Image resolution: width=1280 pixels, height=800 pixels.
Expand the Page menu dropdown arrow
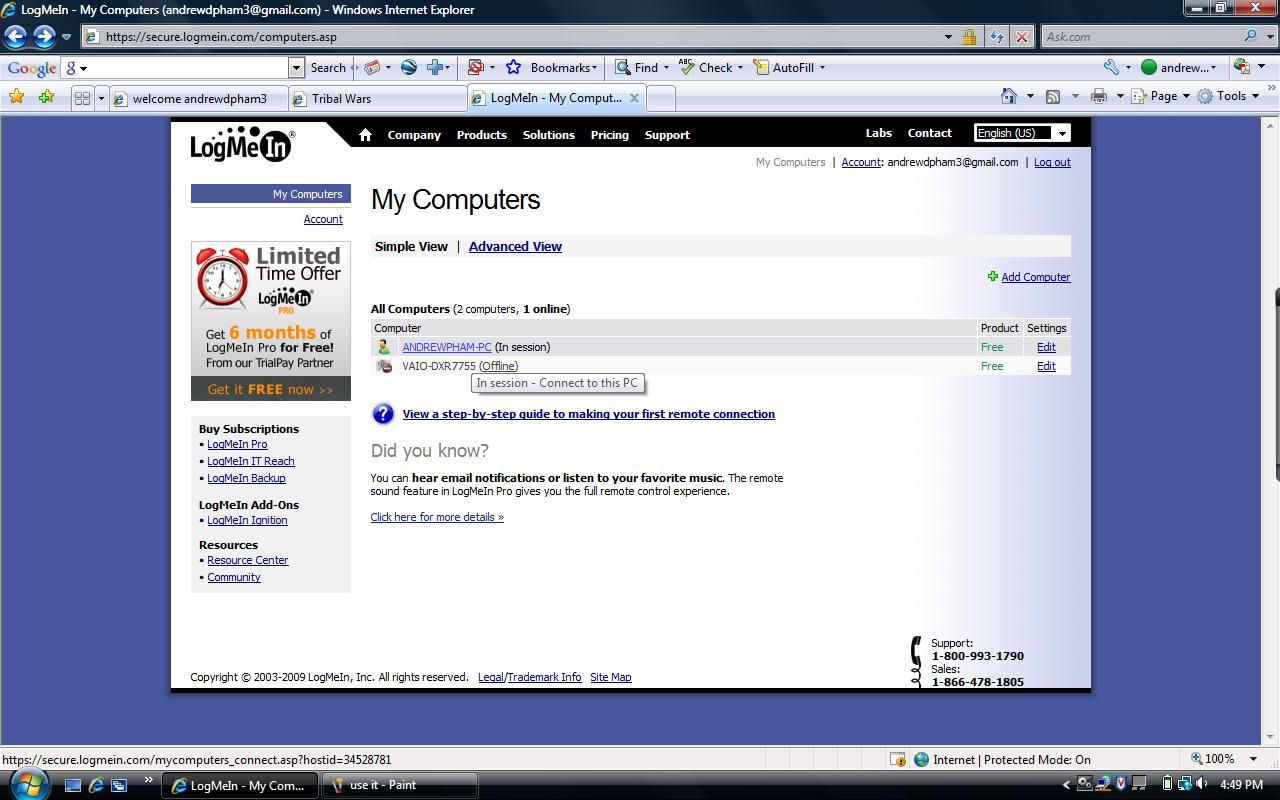tap(1186, 96)
